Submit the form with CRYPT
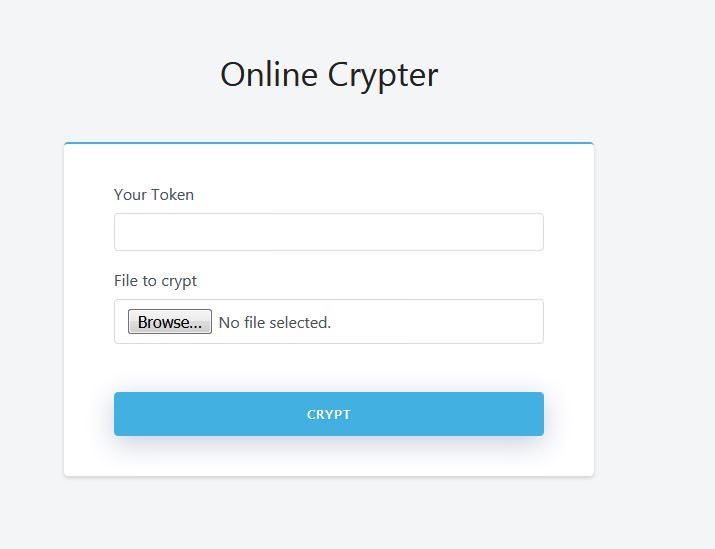Viewport: 715px width, 549px height. (328, 414)
